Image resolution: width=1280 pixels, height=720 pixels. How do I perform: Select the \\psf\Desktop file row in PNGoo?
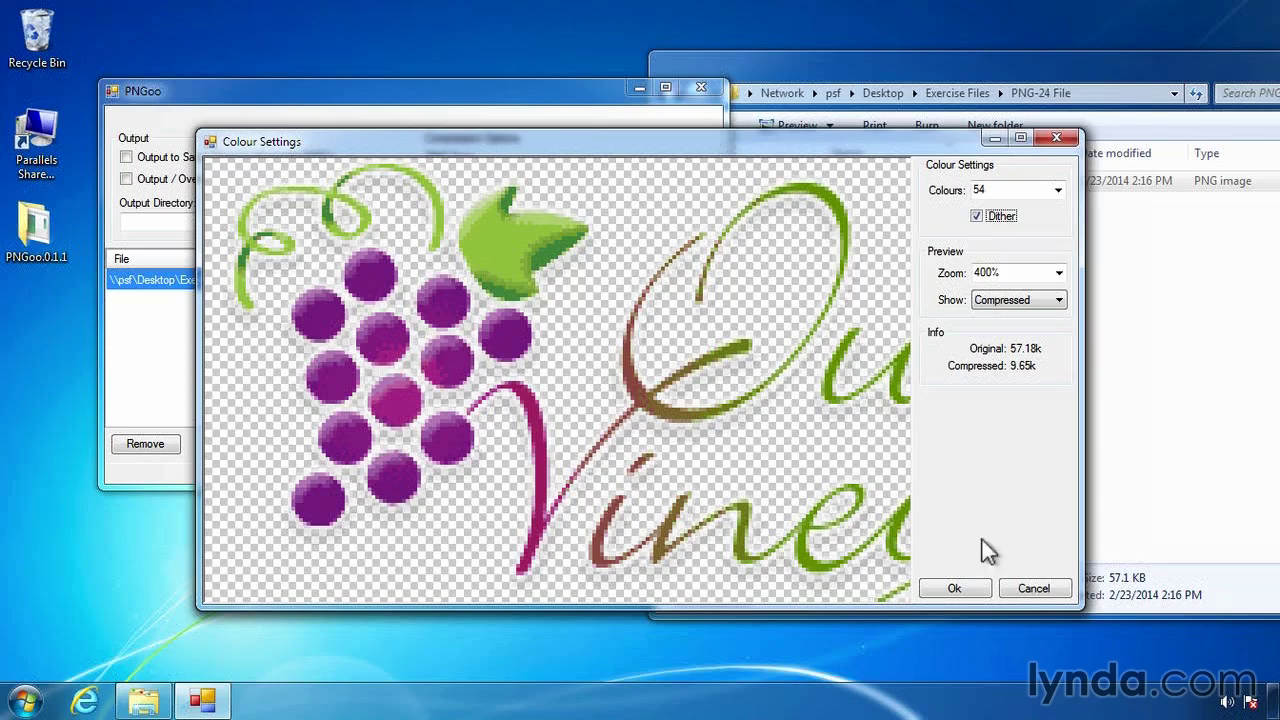pyautogui.click(x=152, y=280)
